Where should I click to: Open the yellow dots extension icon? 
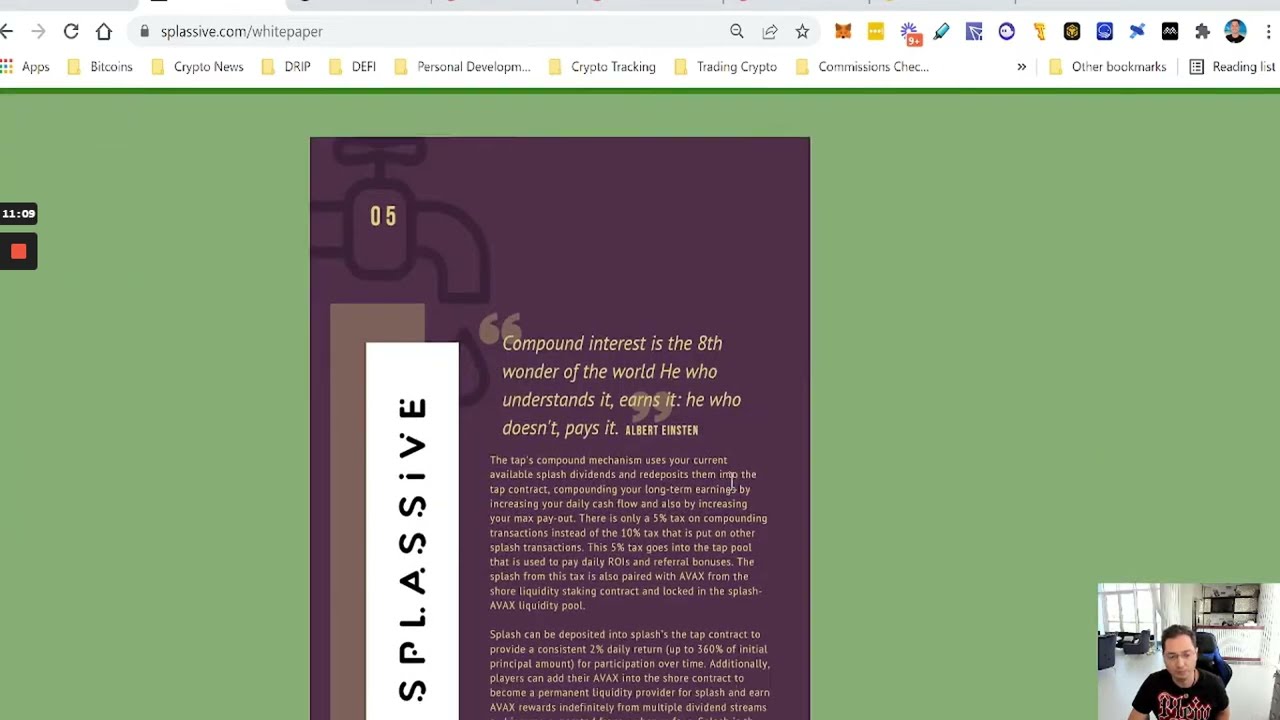pos(876,32)
